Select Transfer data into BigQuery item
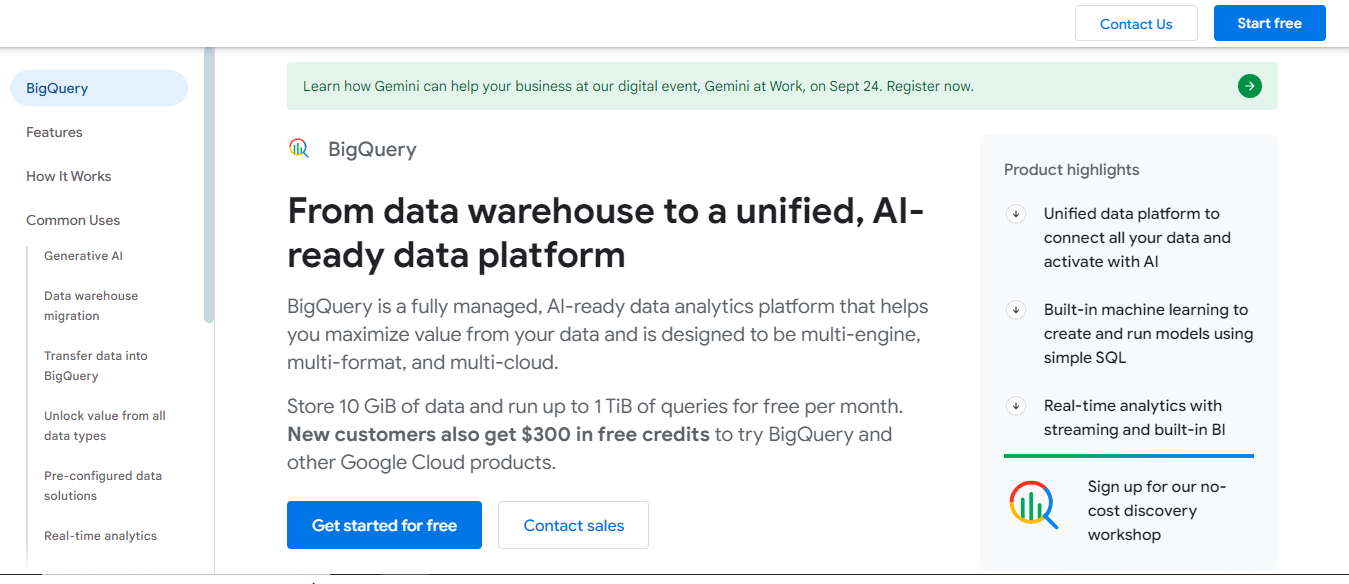 coord(96,366)
